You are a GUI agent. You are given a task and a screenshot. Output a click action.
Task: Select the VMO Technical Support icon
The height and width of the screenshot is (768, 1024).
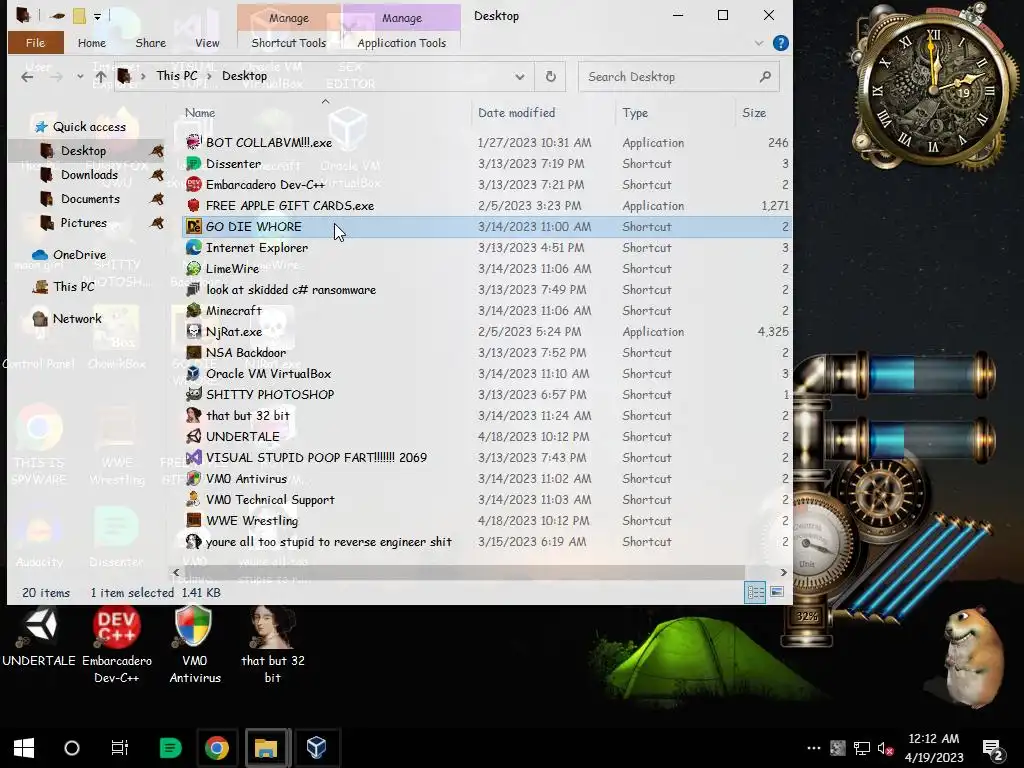pos(193,500)
